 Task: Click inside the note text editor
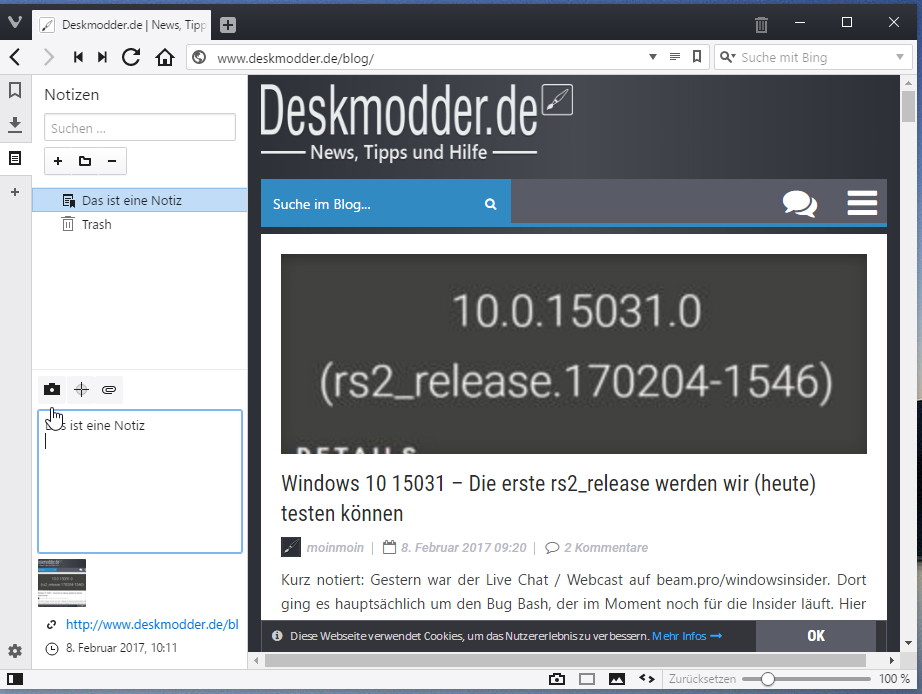pyautogui.click(x=140, y=482)
